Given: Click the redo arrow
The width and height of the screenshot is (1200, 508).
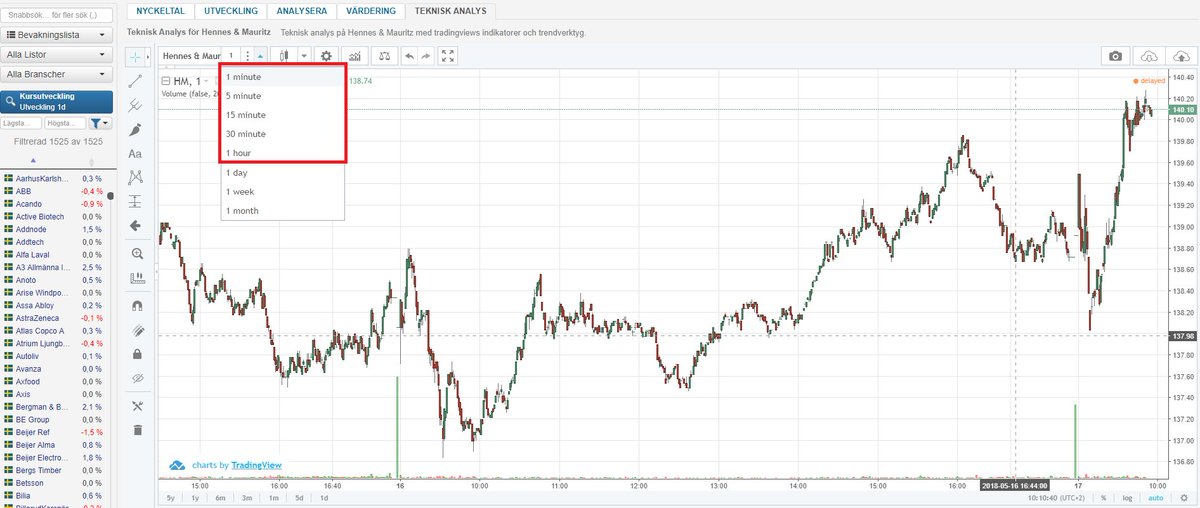Looking at the screenshot, I should pos(425,56).
